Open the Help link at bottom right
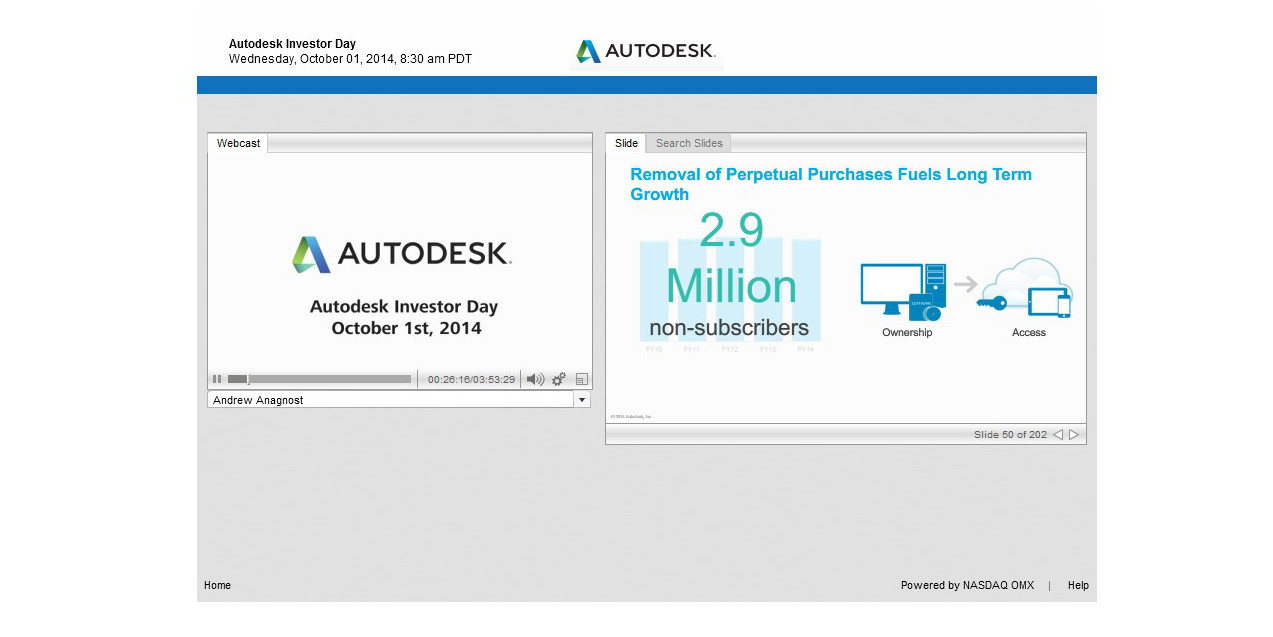The width and height of the screenshot is (1273, 637). click(1078, 585)
